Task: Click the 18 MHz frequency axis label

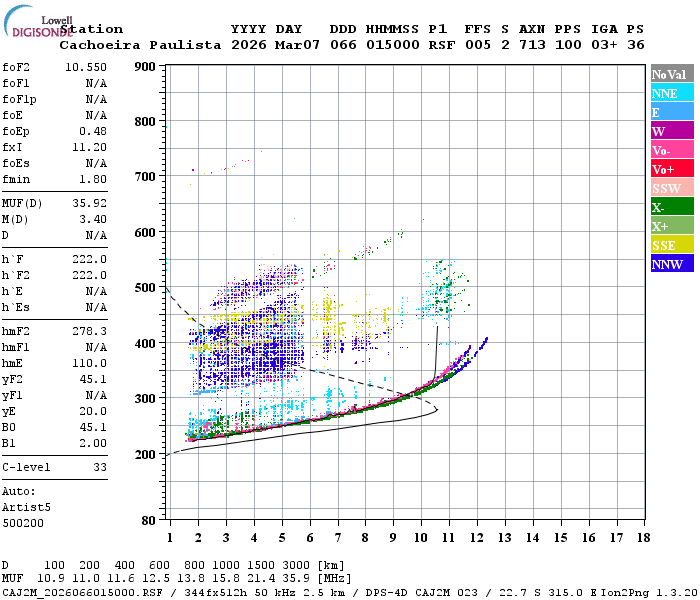Action: pyautogui.click(x=644, y=538)
